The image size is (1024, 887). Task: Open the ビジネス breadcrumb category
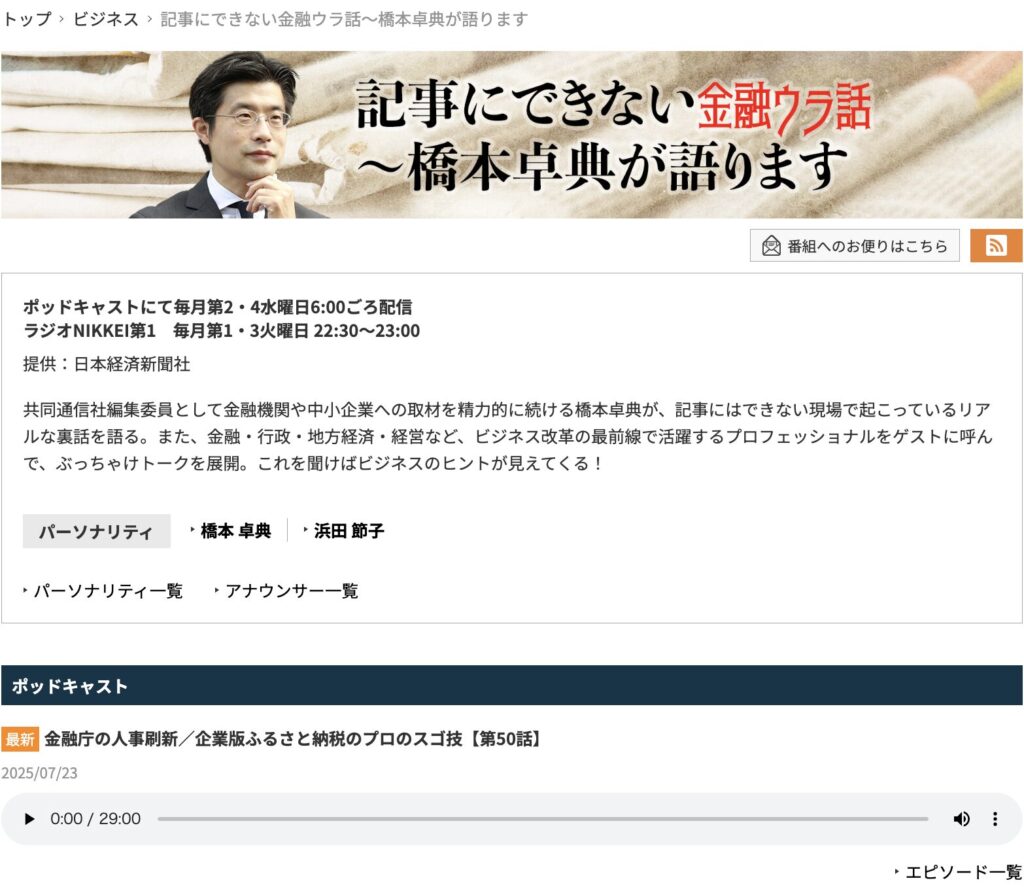[105, 19]
